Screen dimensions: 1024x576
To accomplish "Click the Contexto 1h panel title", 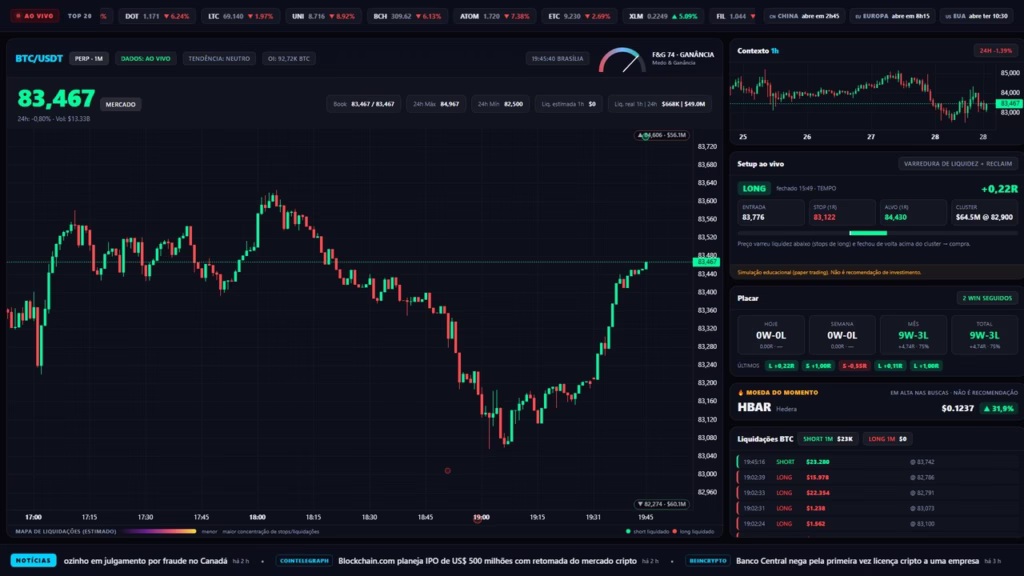I will pos(758,50).
